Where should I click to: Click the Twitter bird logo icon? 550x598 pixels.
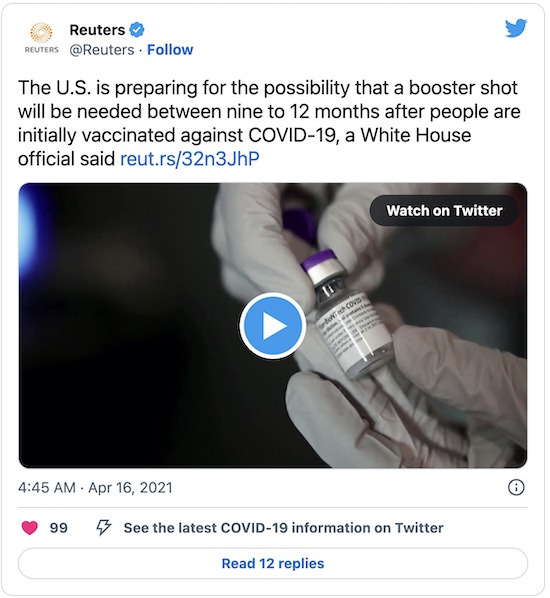[x=516, y=28]
